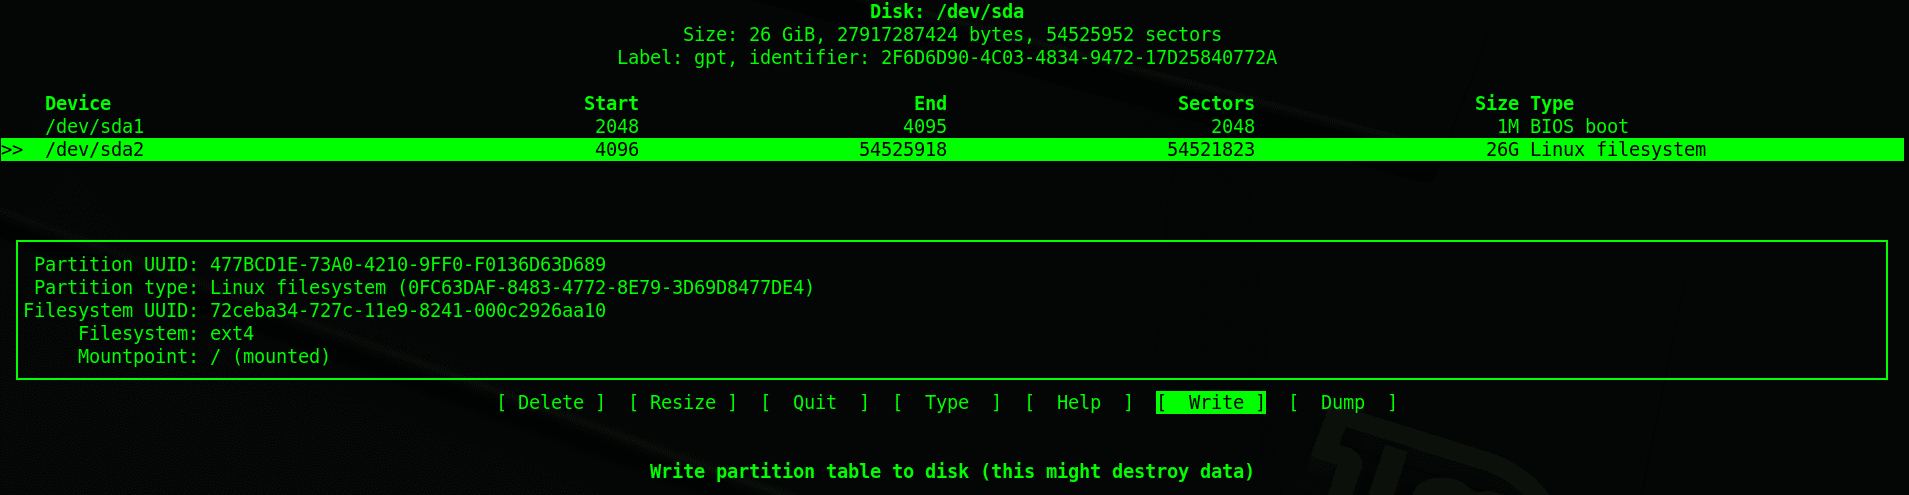Click the Device column header
The height and width of the screenshot is (495, 1909).
coord(78,104)
